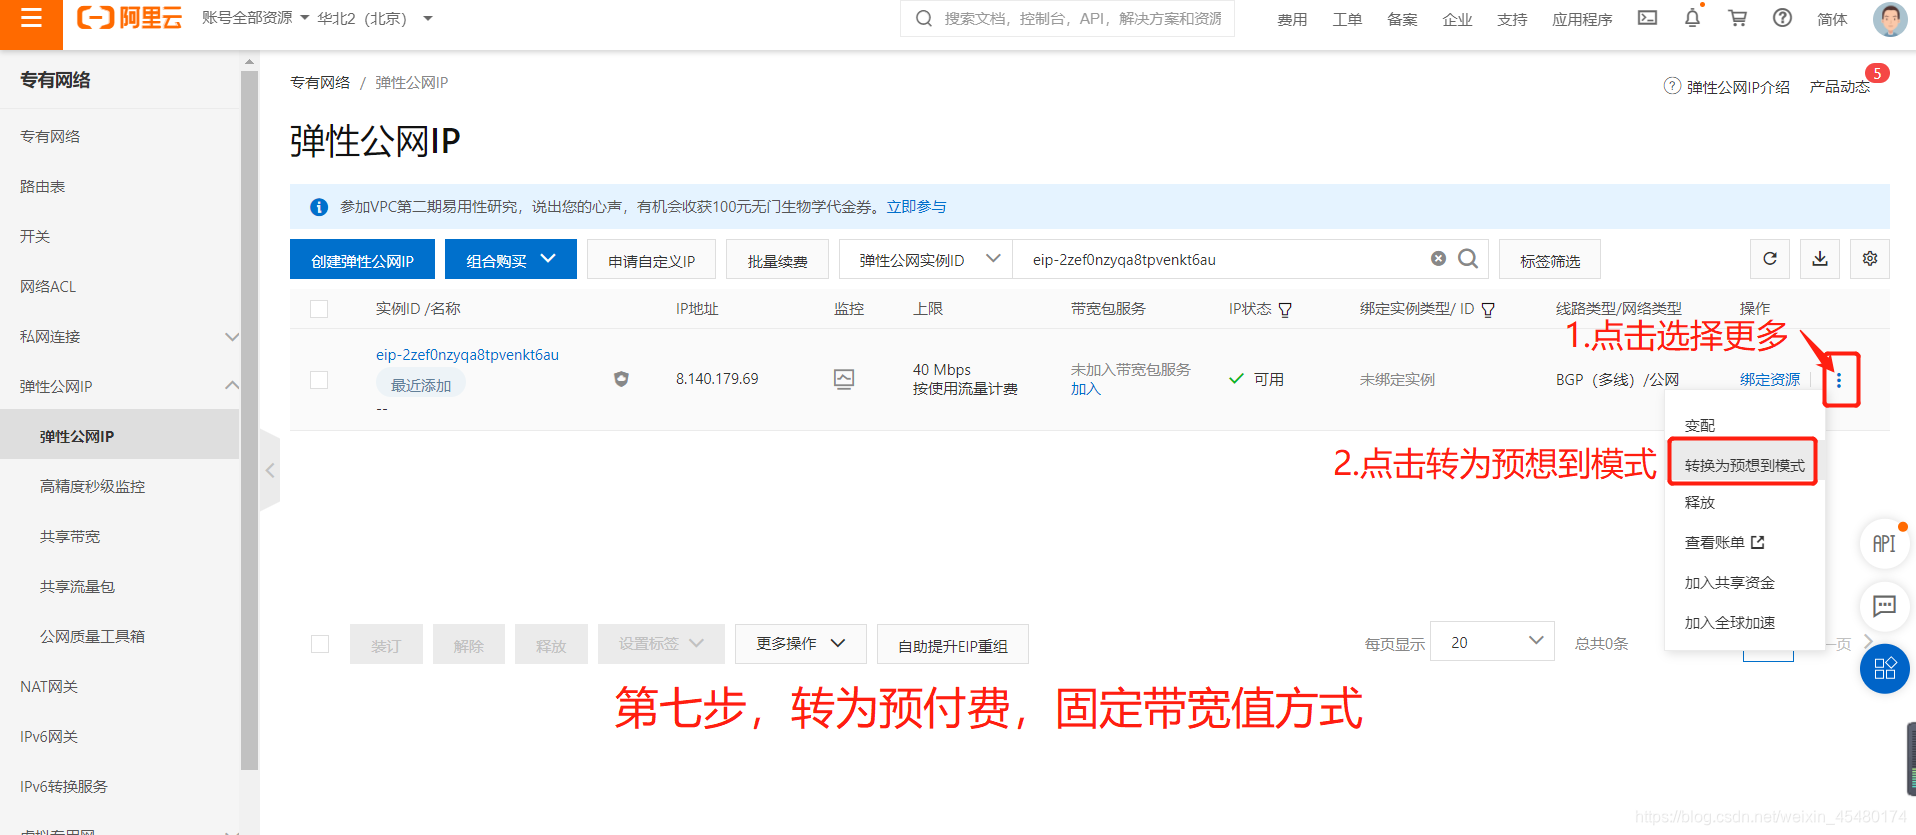The height and width of the screenshot is (835, 1916).
Task: Click the shield icon beside the instance
Action: click(621, 379)
